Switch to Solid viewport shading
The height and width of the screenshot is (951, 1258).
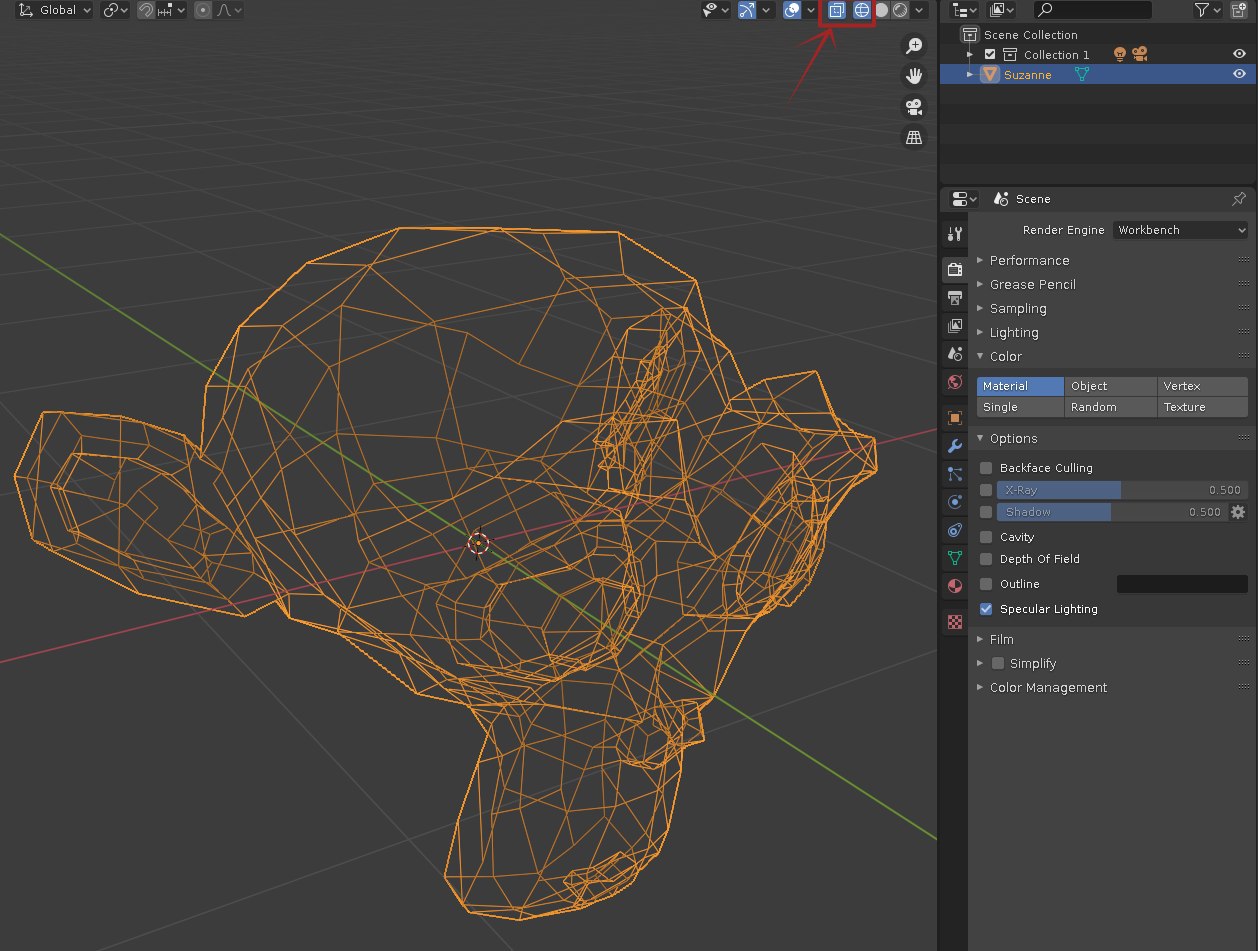[882, 10]
